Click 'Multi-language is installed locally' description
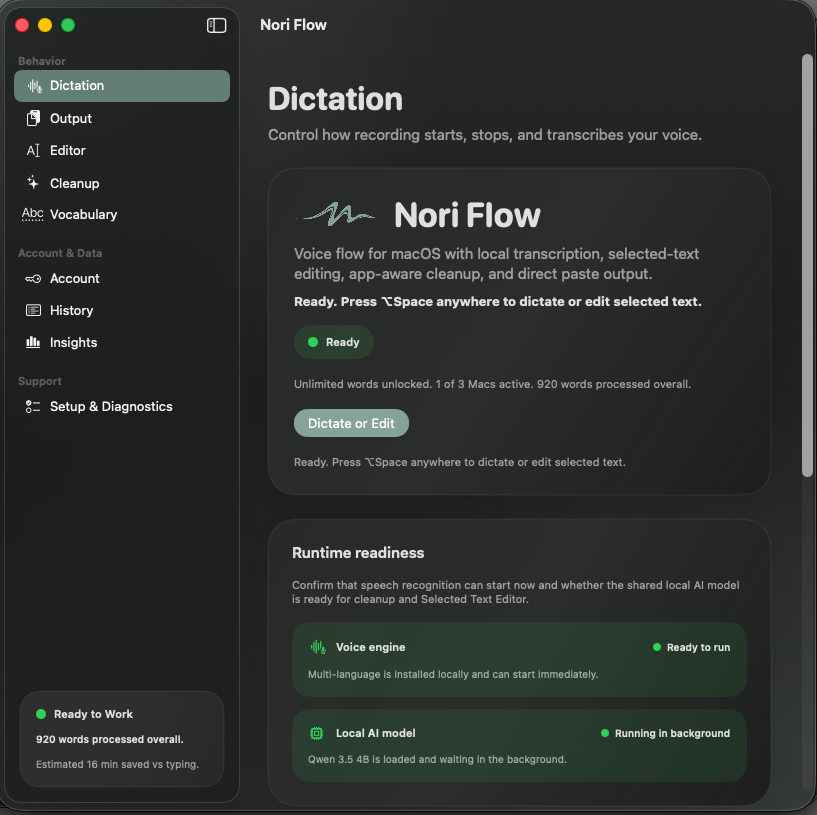This screenshot has height=815, width=817. [x=453, y=674]
